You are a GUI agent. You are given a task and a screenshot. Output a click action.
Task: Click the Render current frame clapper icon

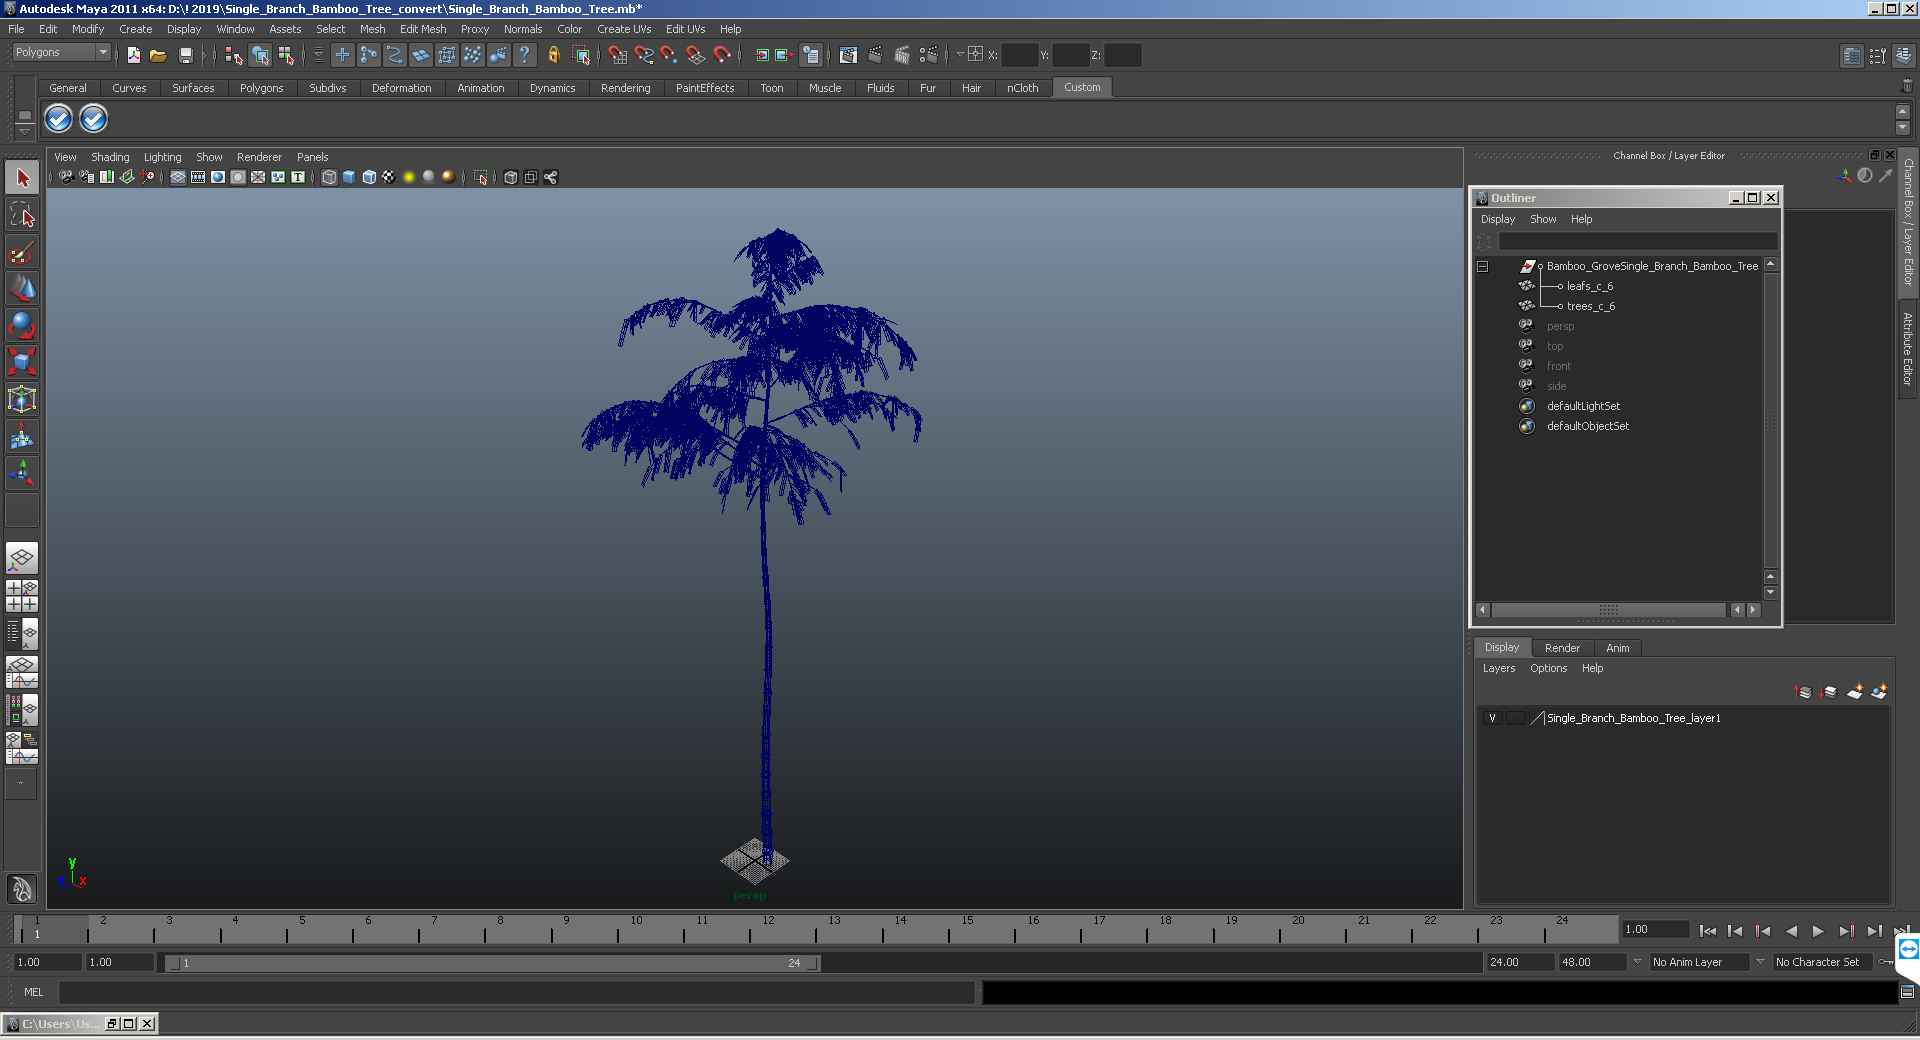coord(875,55)
